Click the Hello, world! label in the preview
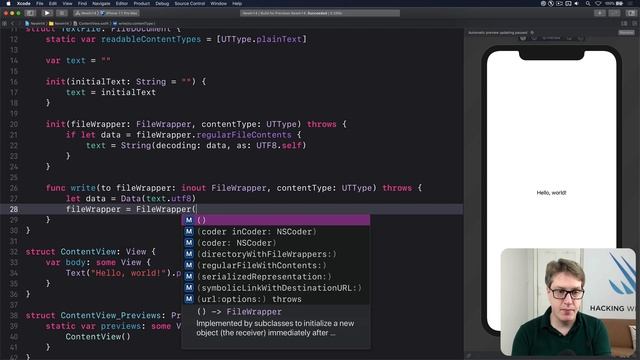 (551, 193)
